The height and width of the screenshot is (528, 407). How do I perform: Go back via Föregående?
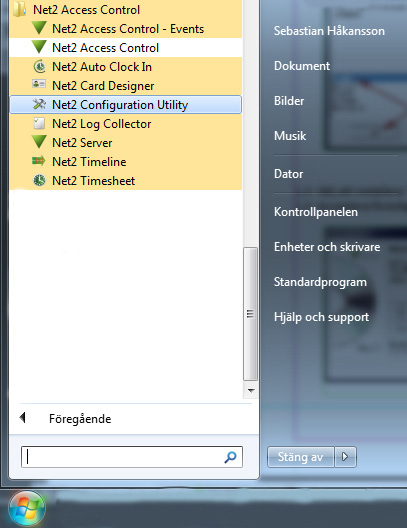point(80,419)
